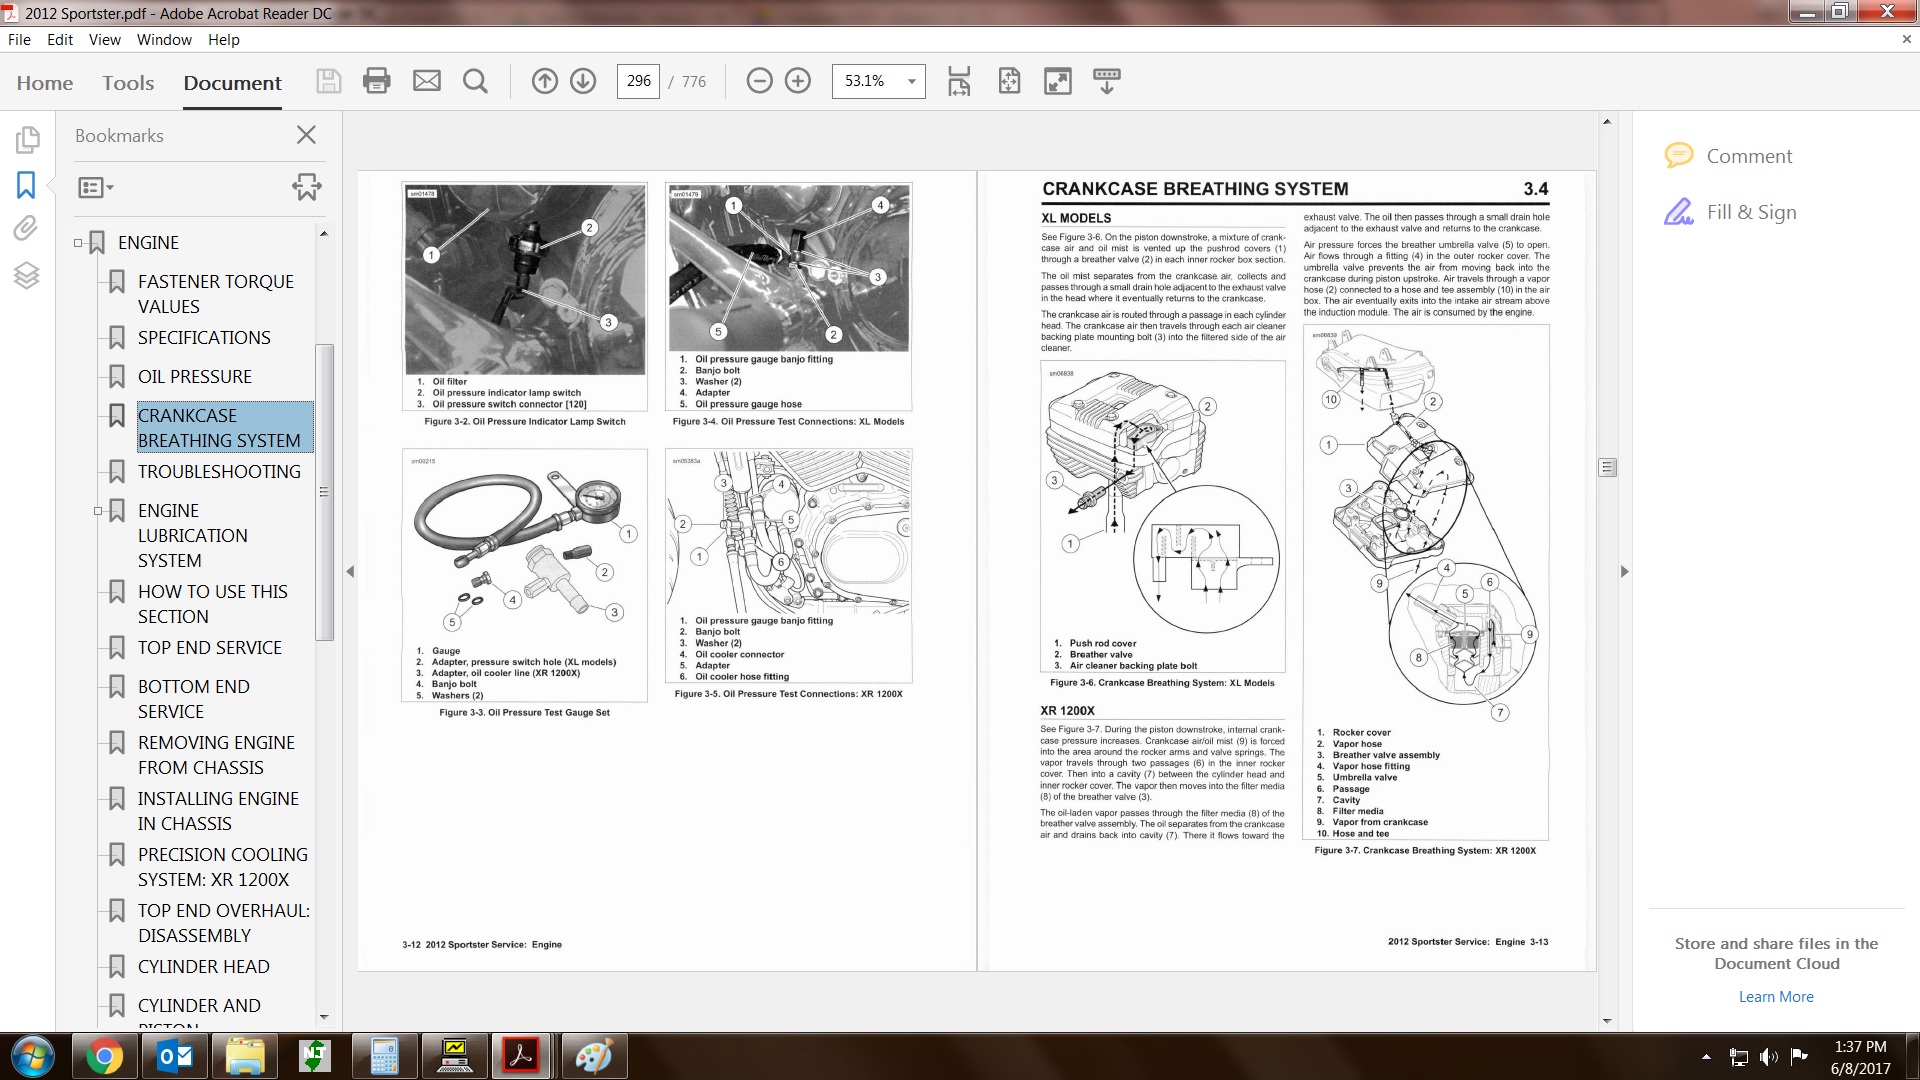Viewport: 1920px width, 1080px height.
Task: Click the bookmarks panel vertical scrollbar
Action: [x=324, y=490]
